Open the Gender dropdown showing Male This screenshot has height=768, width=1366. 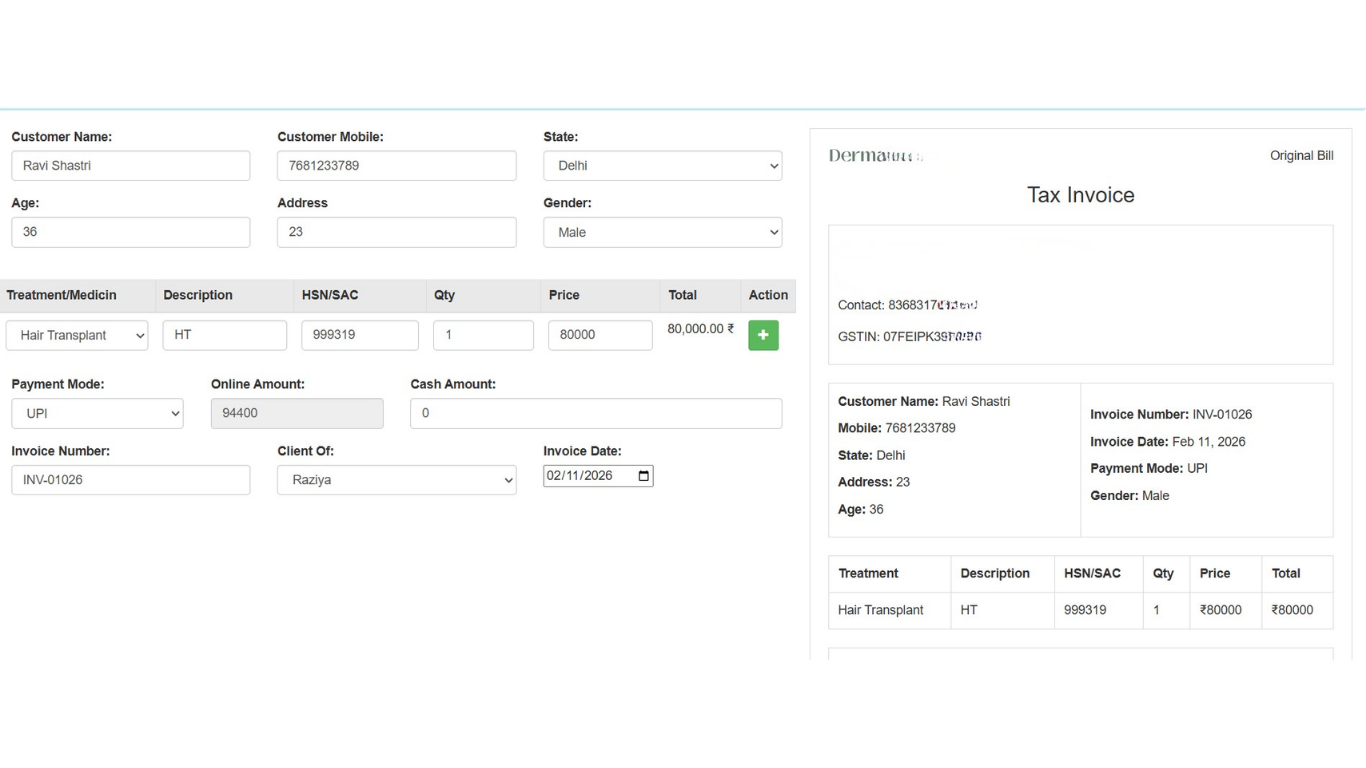[662, 232]
